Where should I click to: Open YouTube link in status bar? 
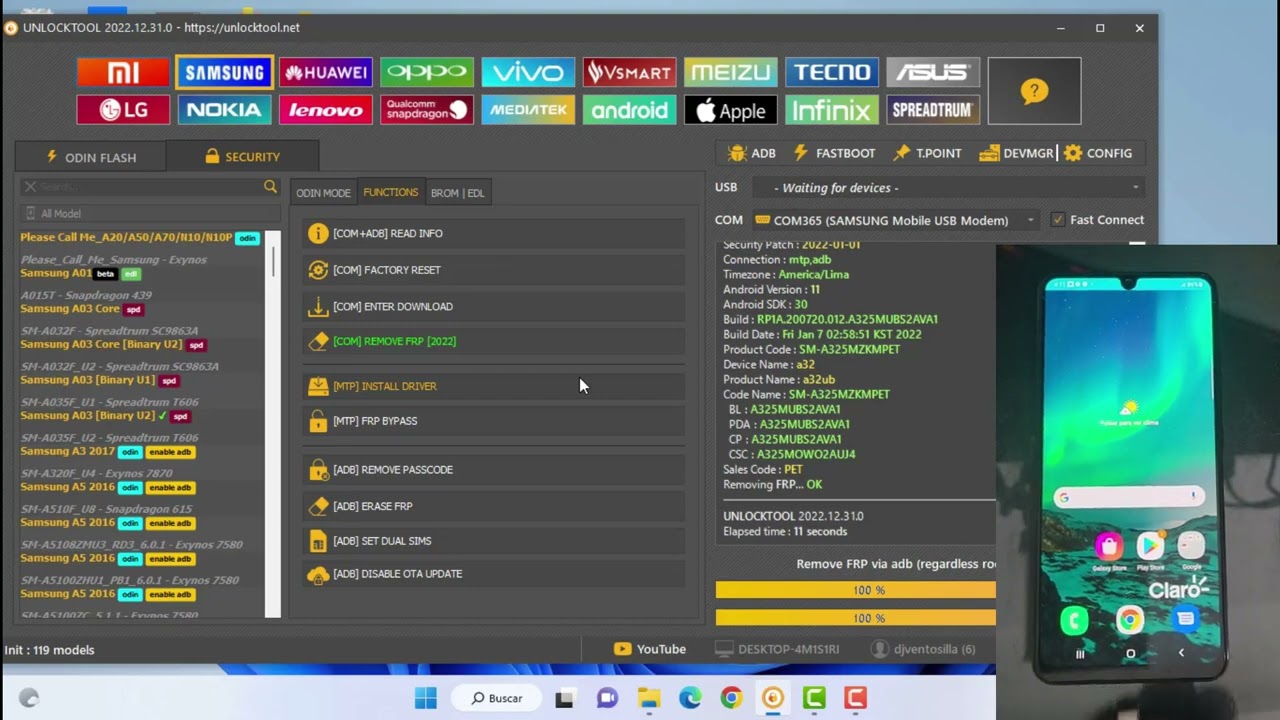click(650, 649)
